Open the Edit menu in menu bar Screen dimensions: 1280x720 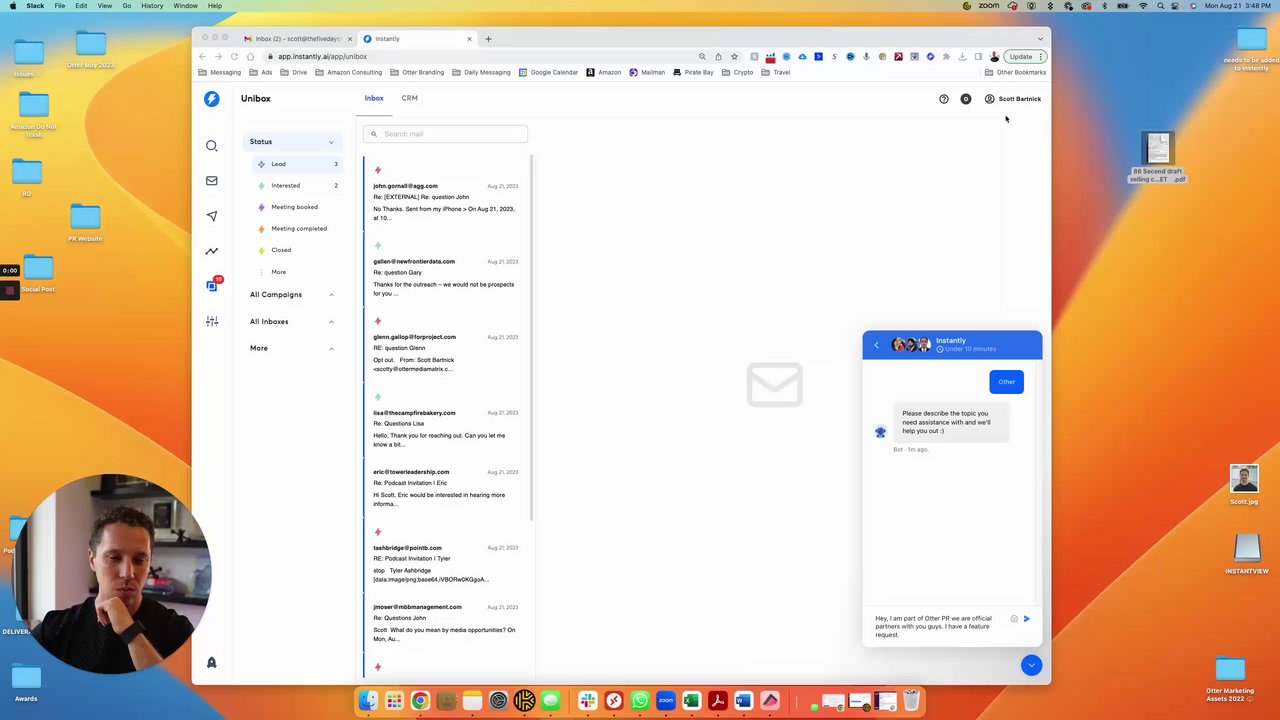point(81,6)
